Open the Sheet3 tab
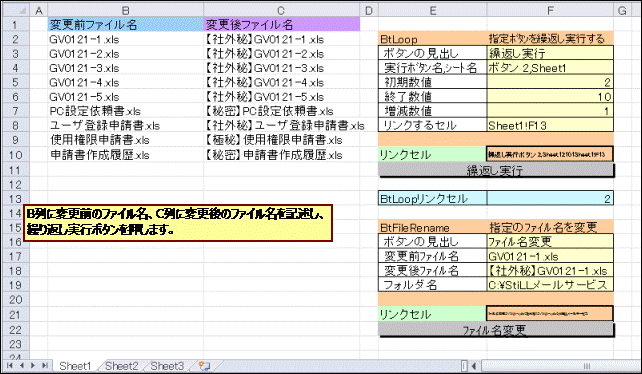Viewport: 642px width, 374px height. point(167,366)
